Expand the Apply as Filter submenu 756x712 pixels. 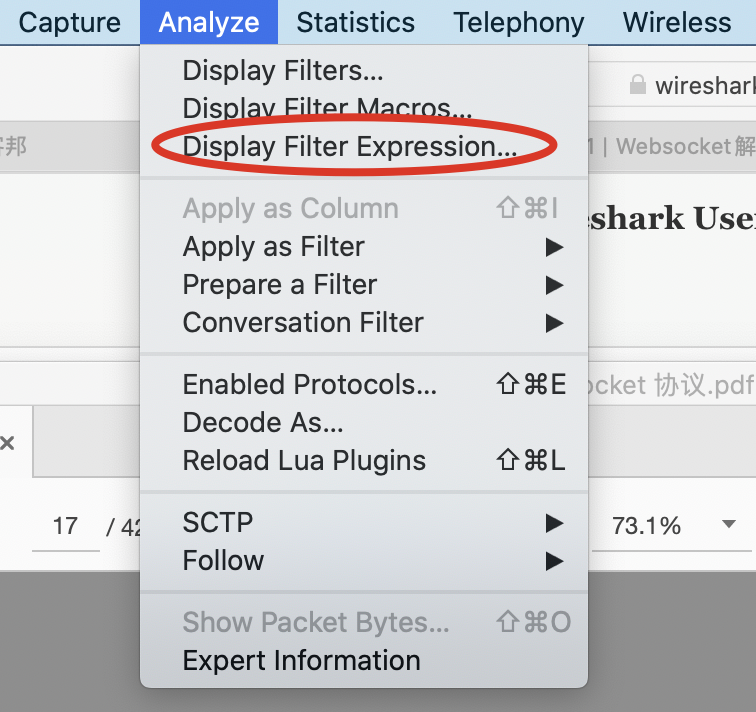(273, 247)
